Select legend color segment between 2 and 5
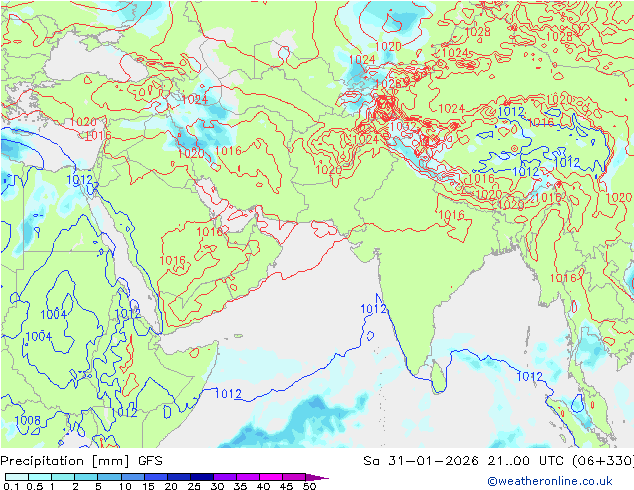Image resolution: width=634 pixels, height=490 pixels. tap(87, 477)
